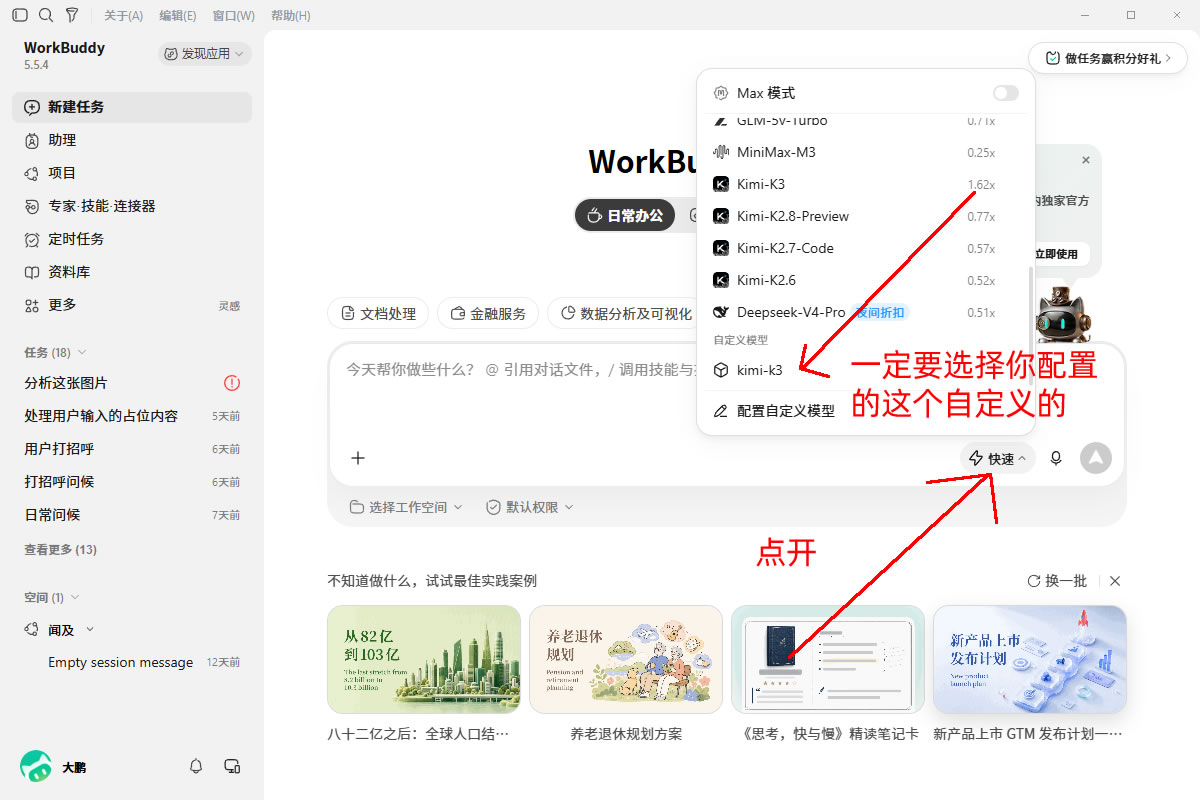Image resolution: width=1200 pixels, height=800 pixels.
Task: Open the notifications bell icon
Action: [x=196, y=766]
